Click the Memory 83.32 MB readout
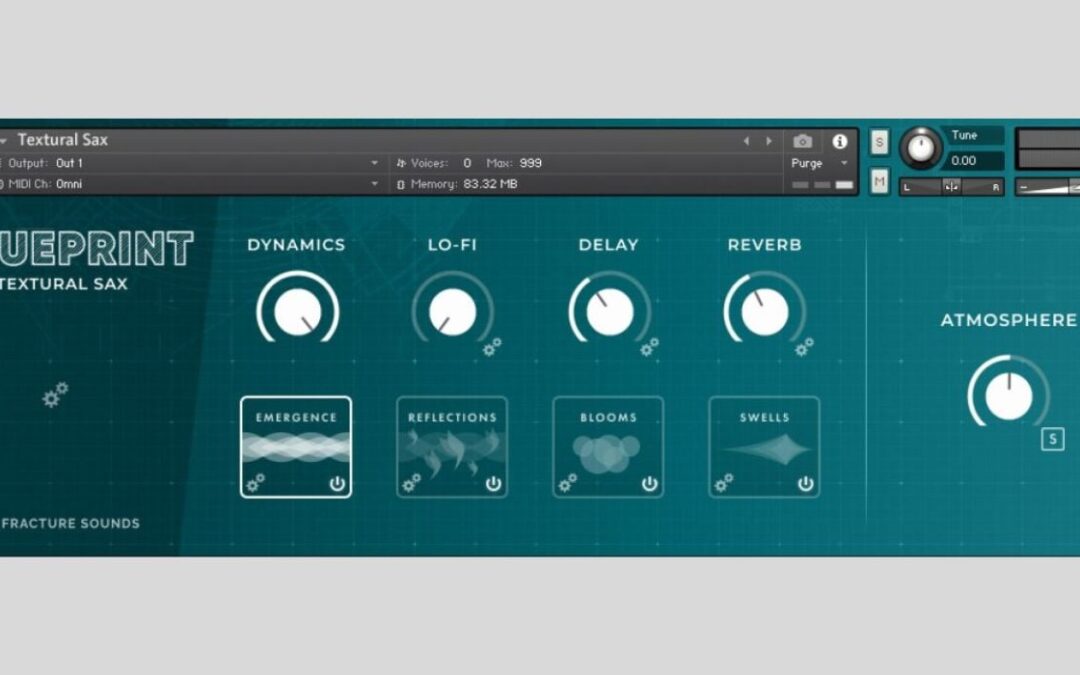1080x675 pixels. pos(457,184)
